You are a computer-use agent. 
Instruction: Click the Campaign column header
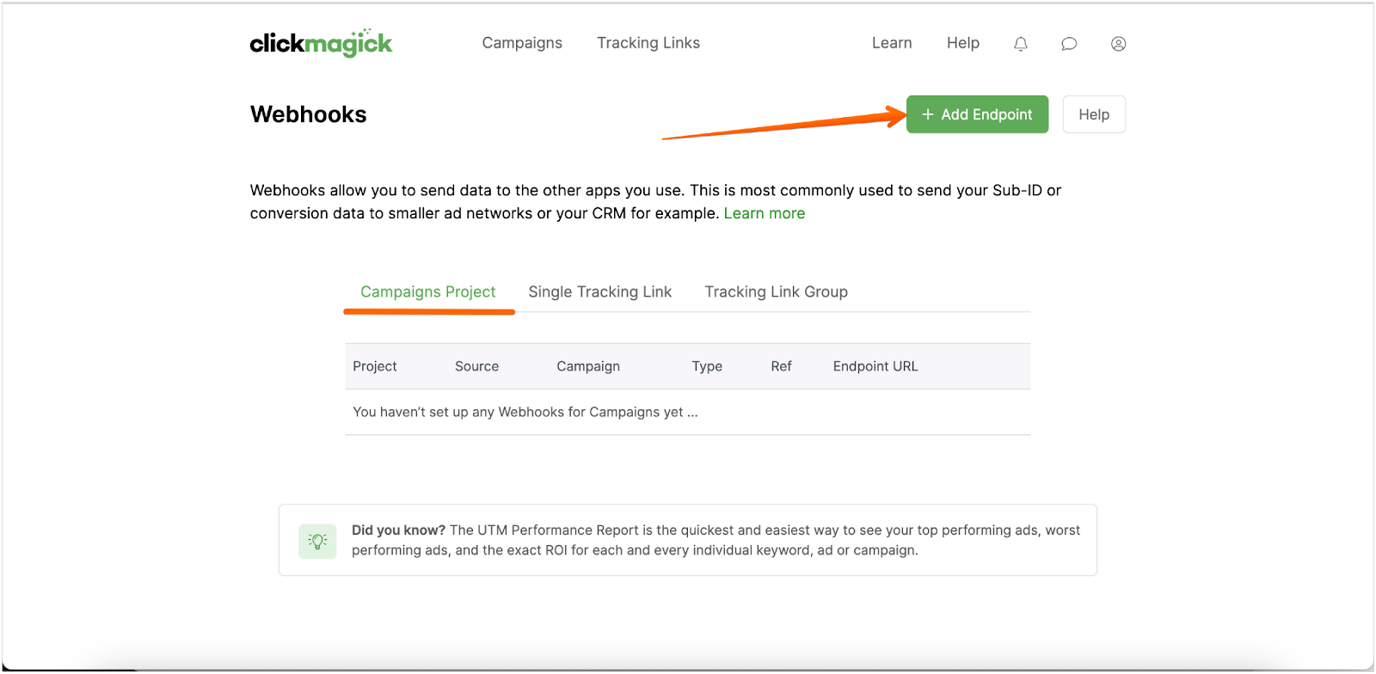(x=588, y=366)
